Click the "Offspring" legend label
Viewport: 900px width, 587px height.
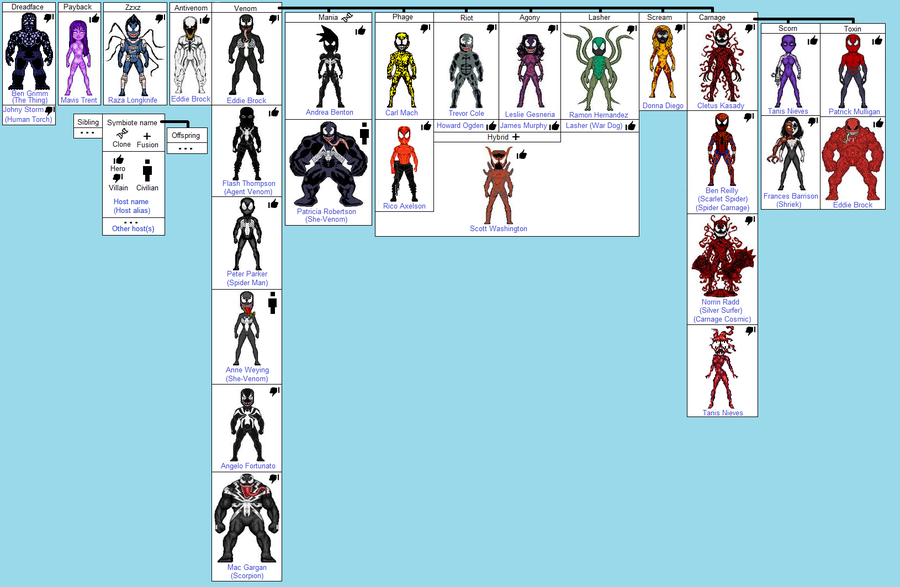[186, 135]
